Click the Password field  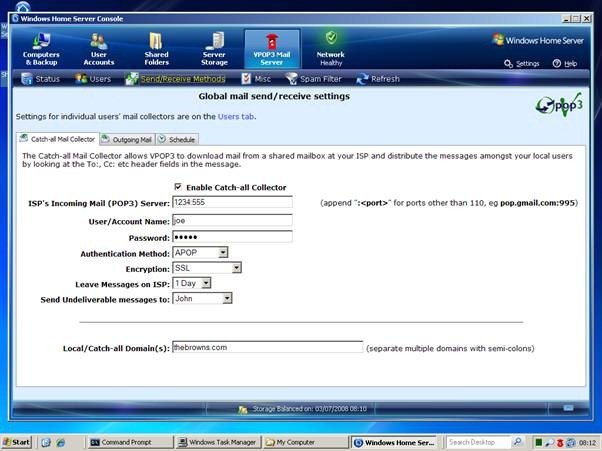coord(232,237)
